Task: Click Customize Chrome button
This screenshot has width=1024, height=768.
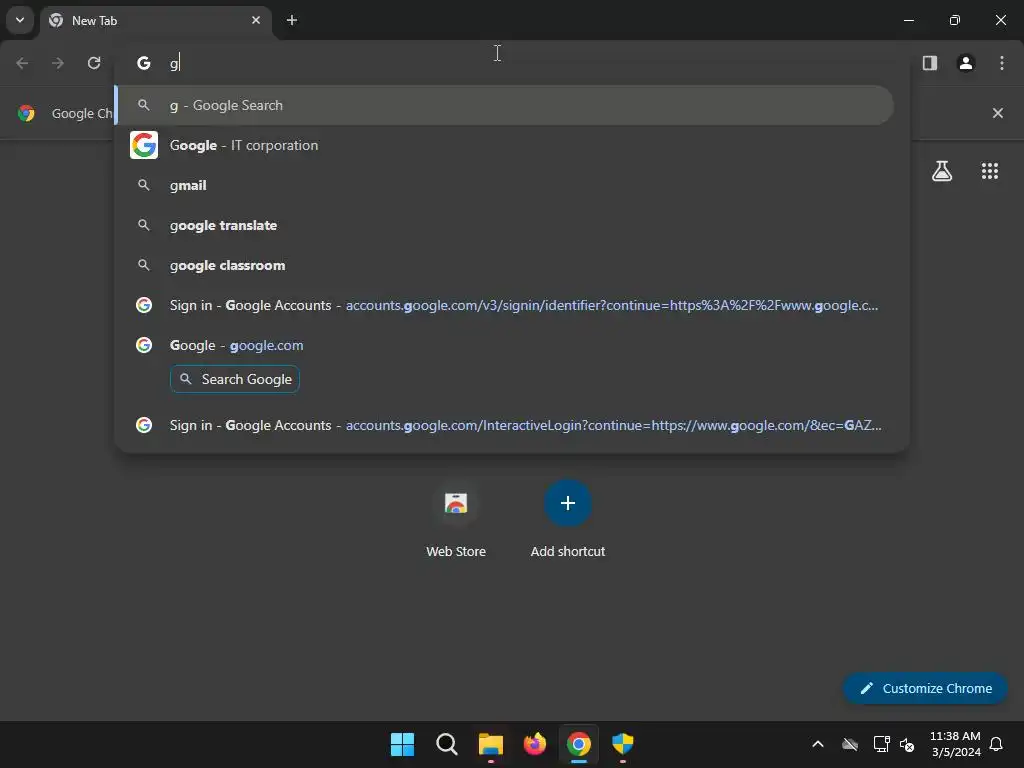Action: point(925,688)
